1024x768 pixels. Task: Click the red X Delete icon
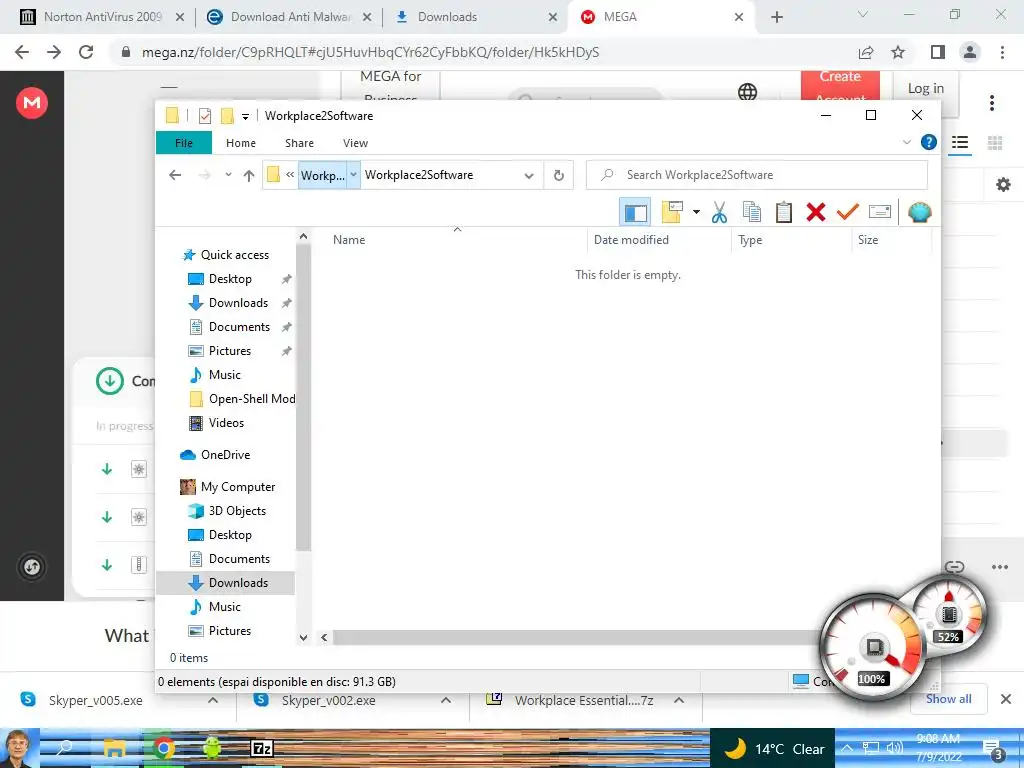[x=816, y=212]
